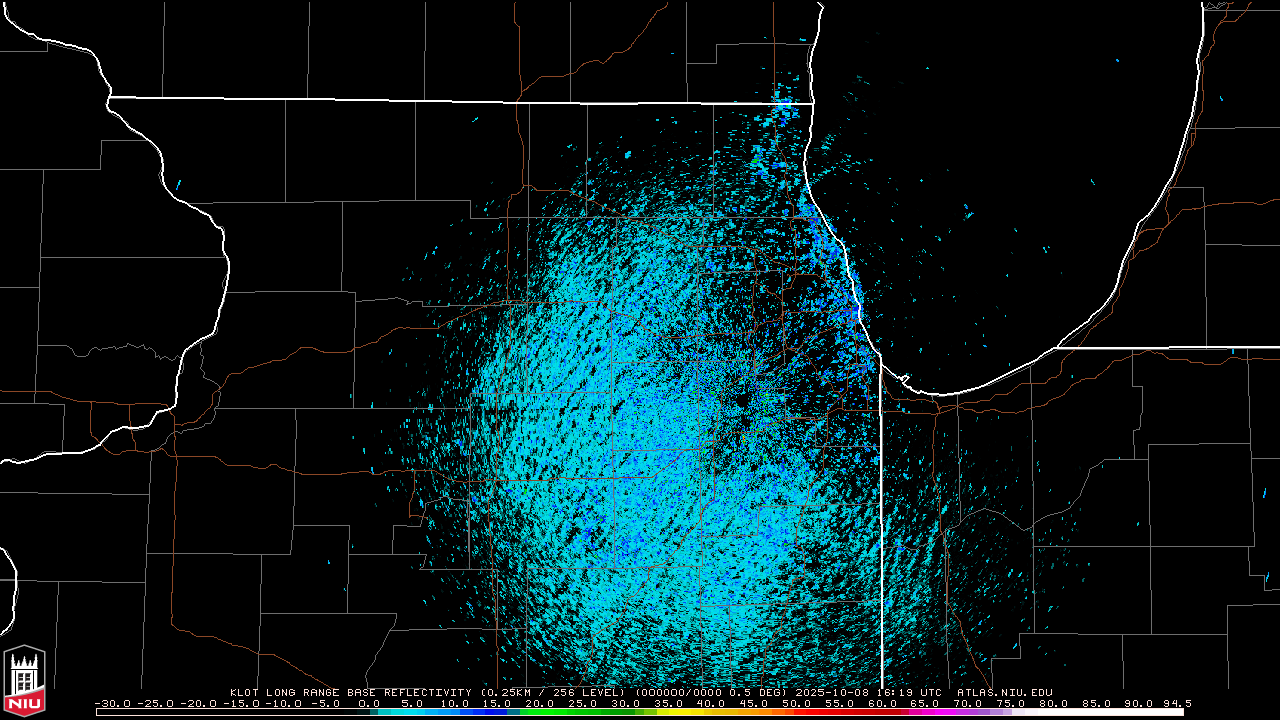Click the -10.0 scale label
Viewport: 1280px width, 720px height.
coord(284,703)
